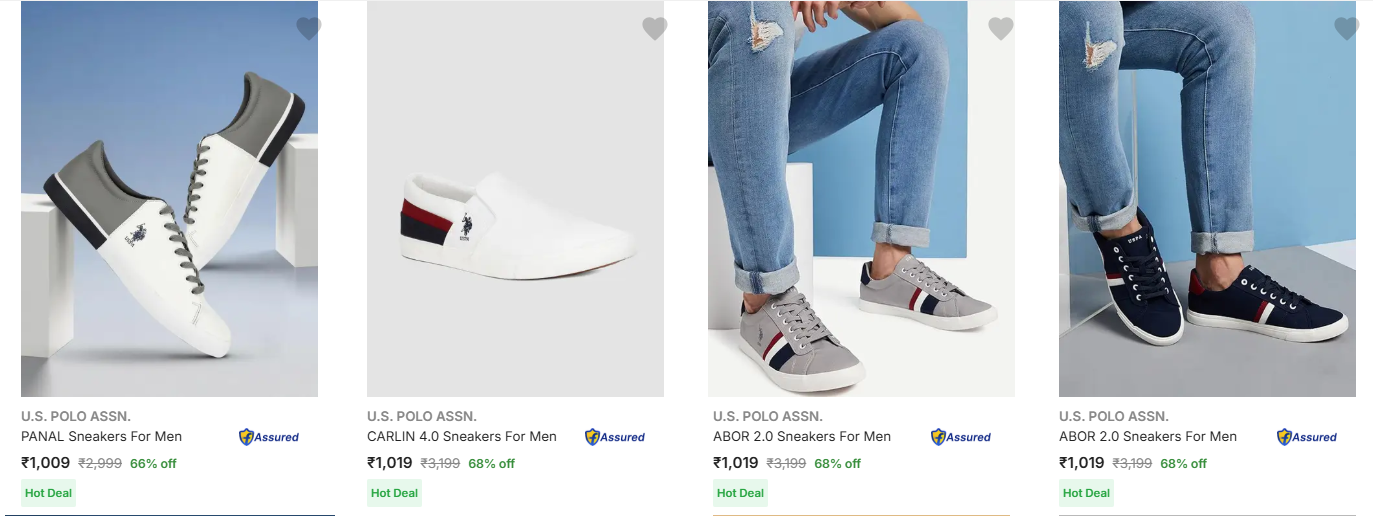Open the third product's ABOR 2.0 title link
1373x516 pixels.
(801, 437)
